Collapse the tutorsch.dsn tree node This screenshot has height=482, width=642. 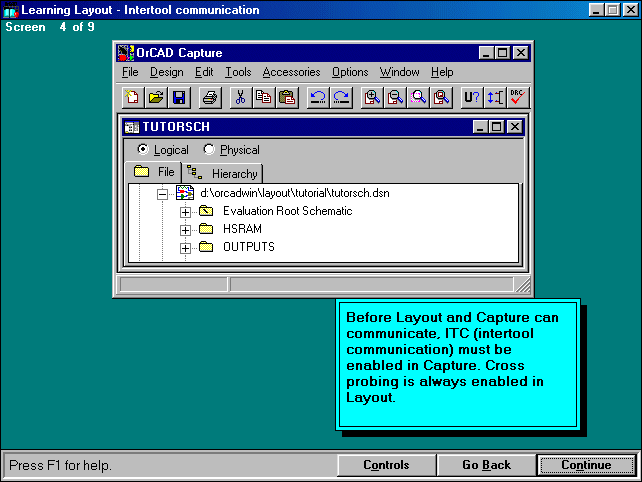[162, 193]
